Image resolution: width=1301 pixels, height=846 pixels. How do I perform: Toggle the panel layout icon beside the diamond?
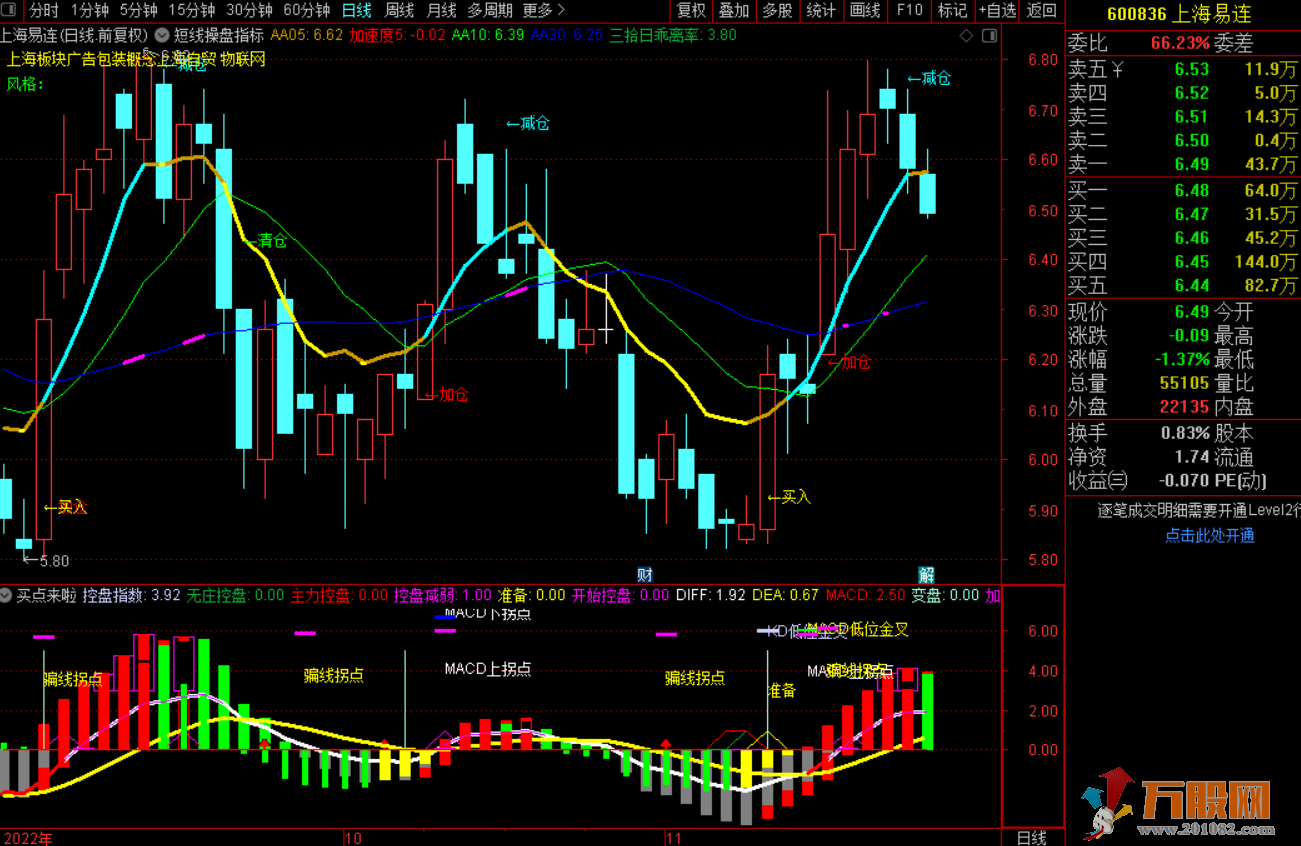pyautogui.click(x=989, y=35)
